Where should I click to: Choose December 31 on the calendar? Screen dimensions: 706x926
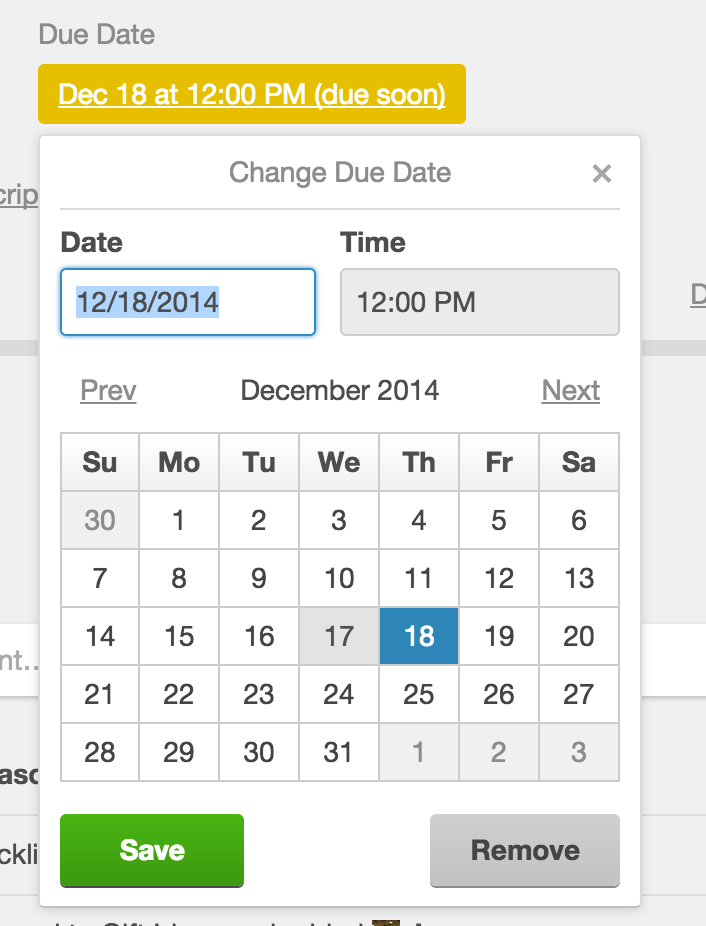click(338, 752)
